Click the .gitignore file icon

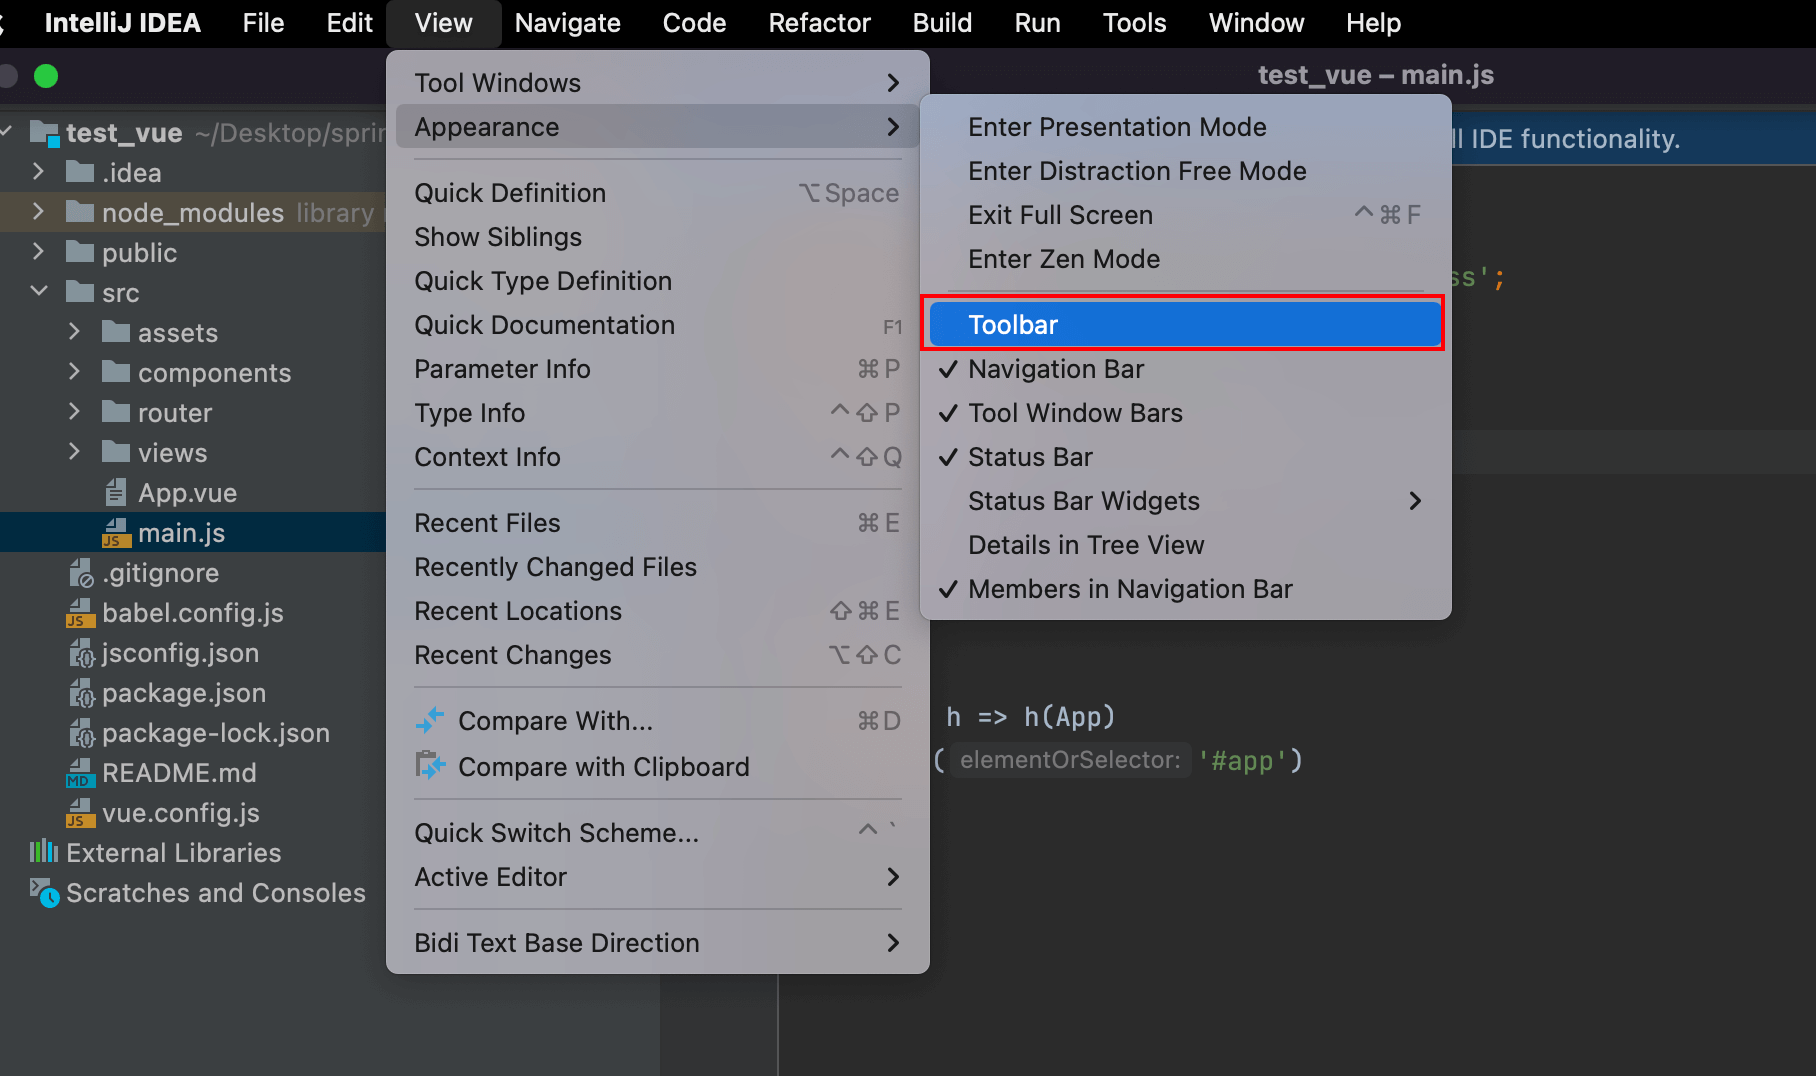pyautogui.click(x=80, y=573)
